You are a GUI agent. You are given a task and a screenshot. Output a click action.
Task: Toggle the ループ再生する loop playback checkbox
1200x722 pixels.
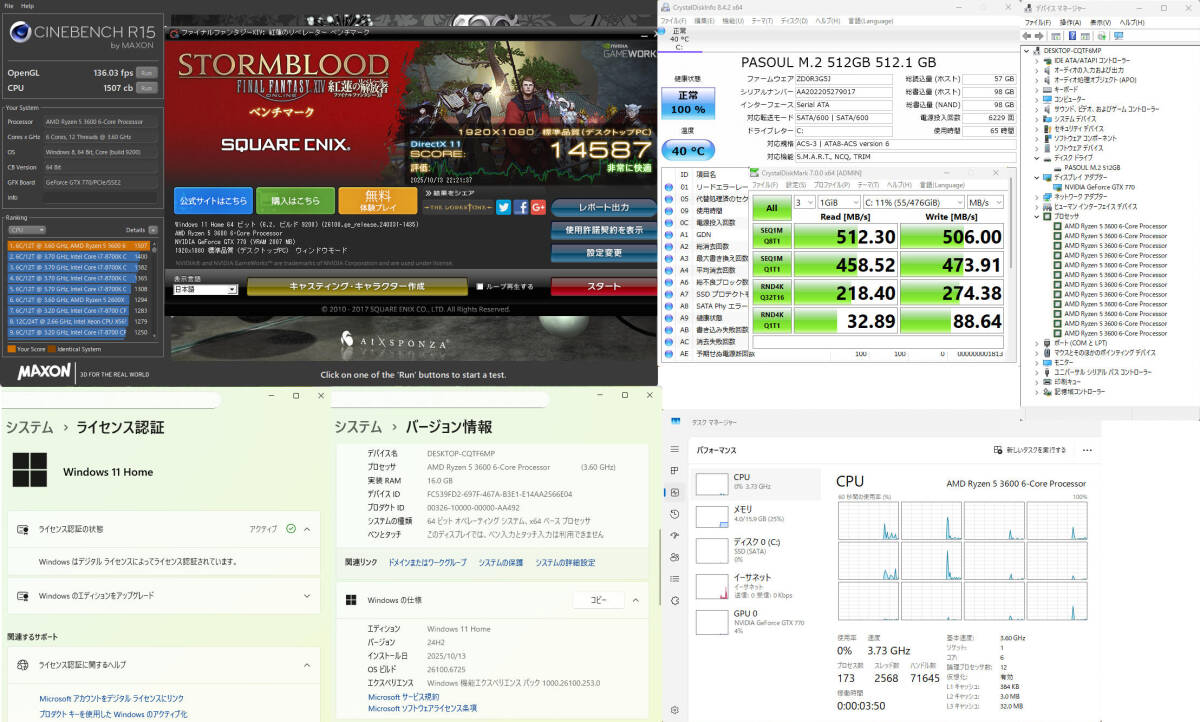tap(480, 286)
